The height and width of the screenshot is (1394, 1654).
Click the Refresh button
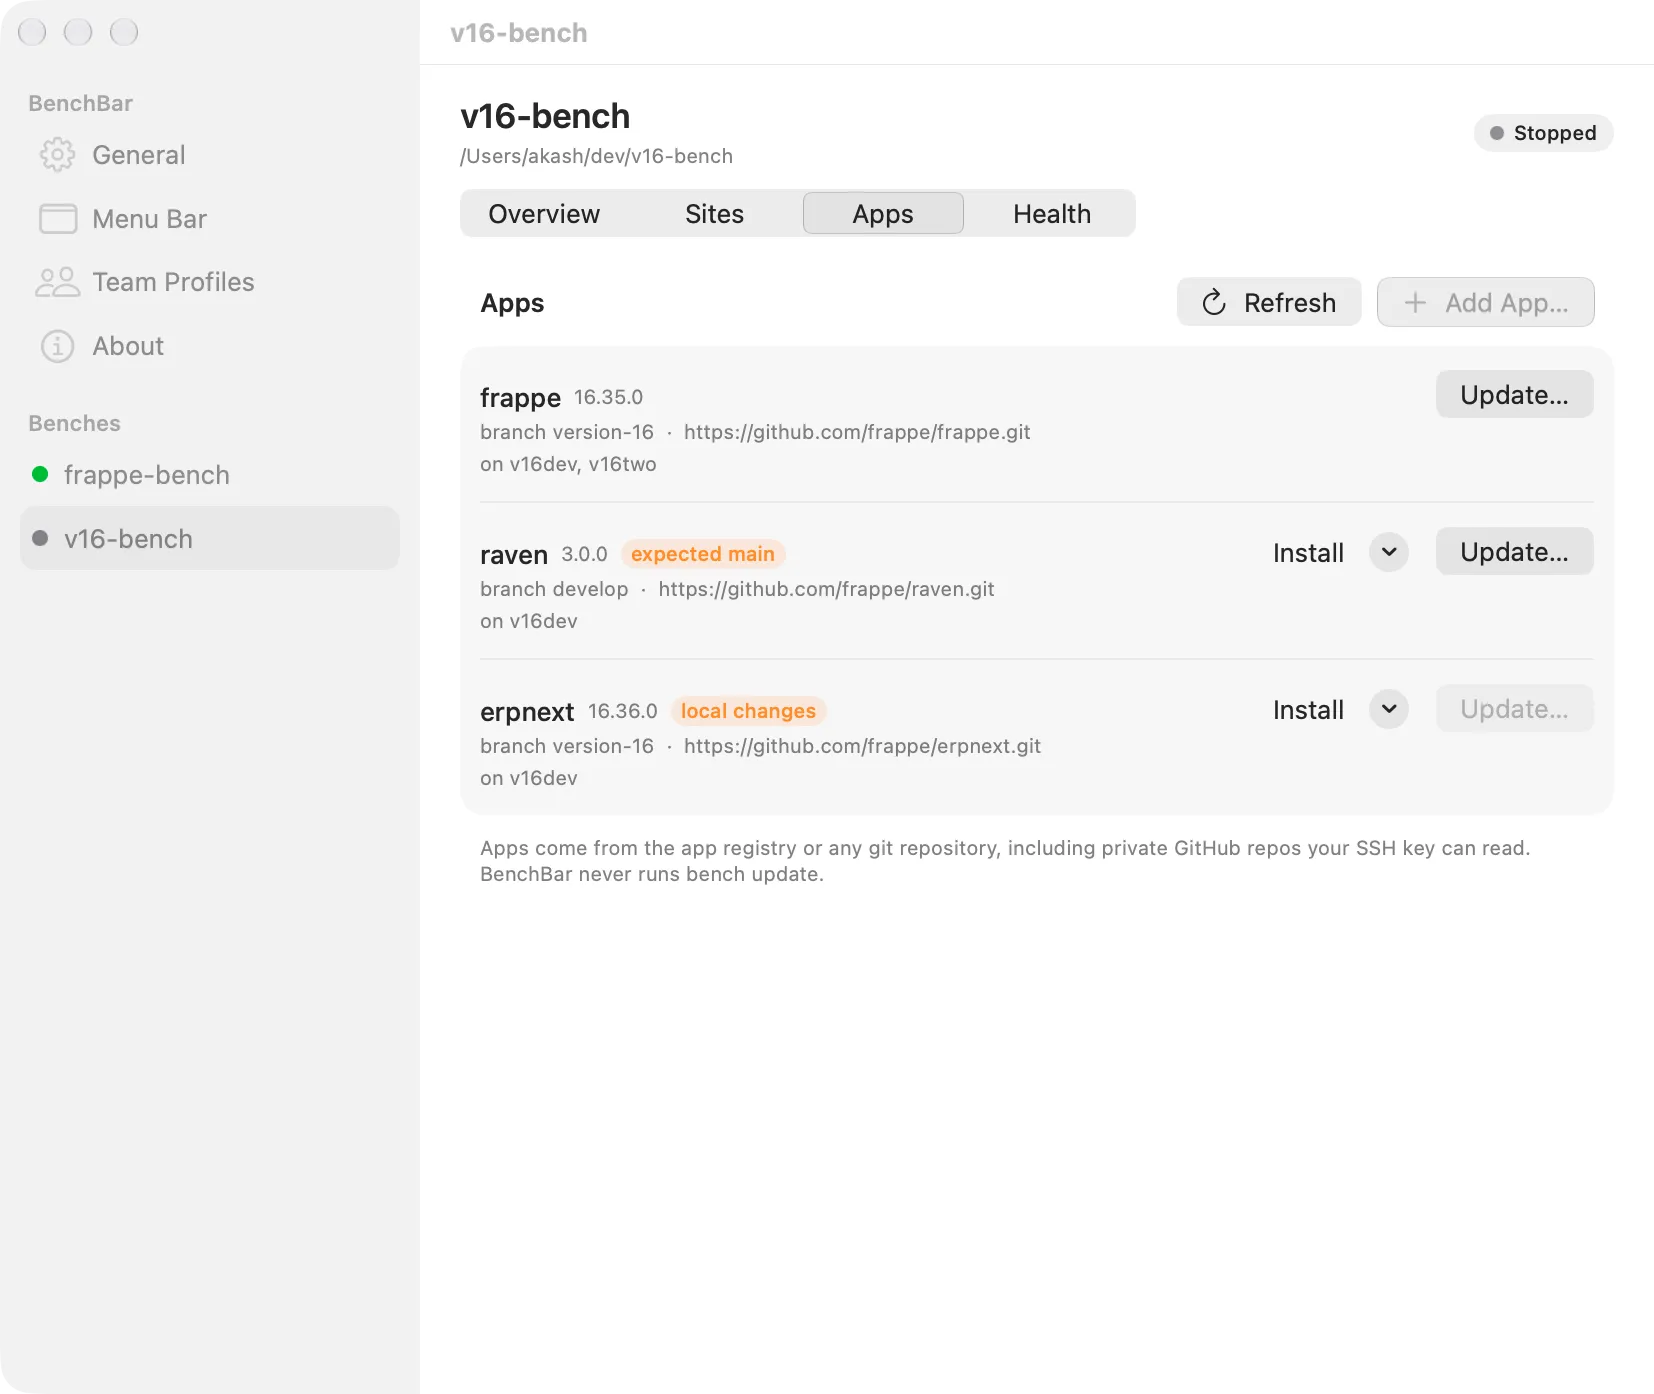(x=1269, y=302)
